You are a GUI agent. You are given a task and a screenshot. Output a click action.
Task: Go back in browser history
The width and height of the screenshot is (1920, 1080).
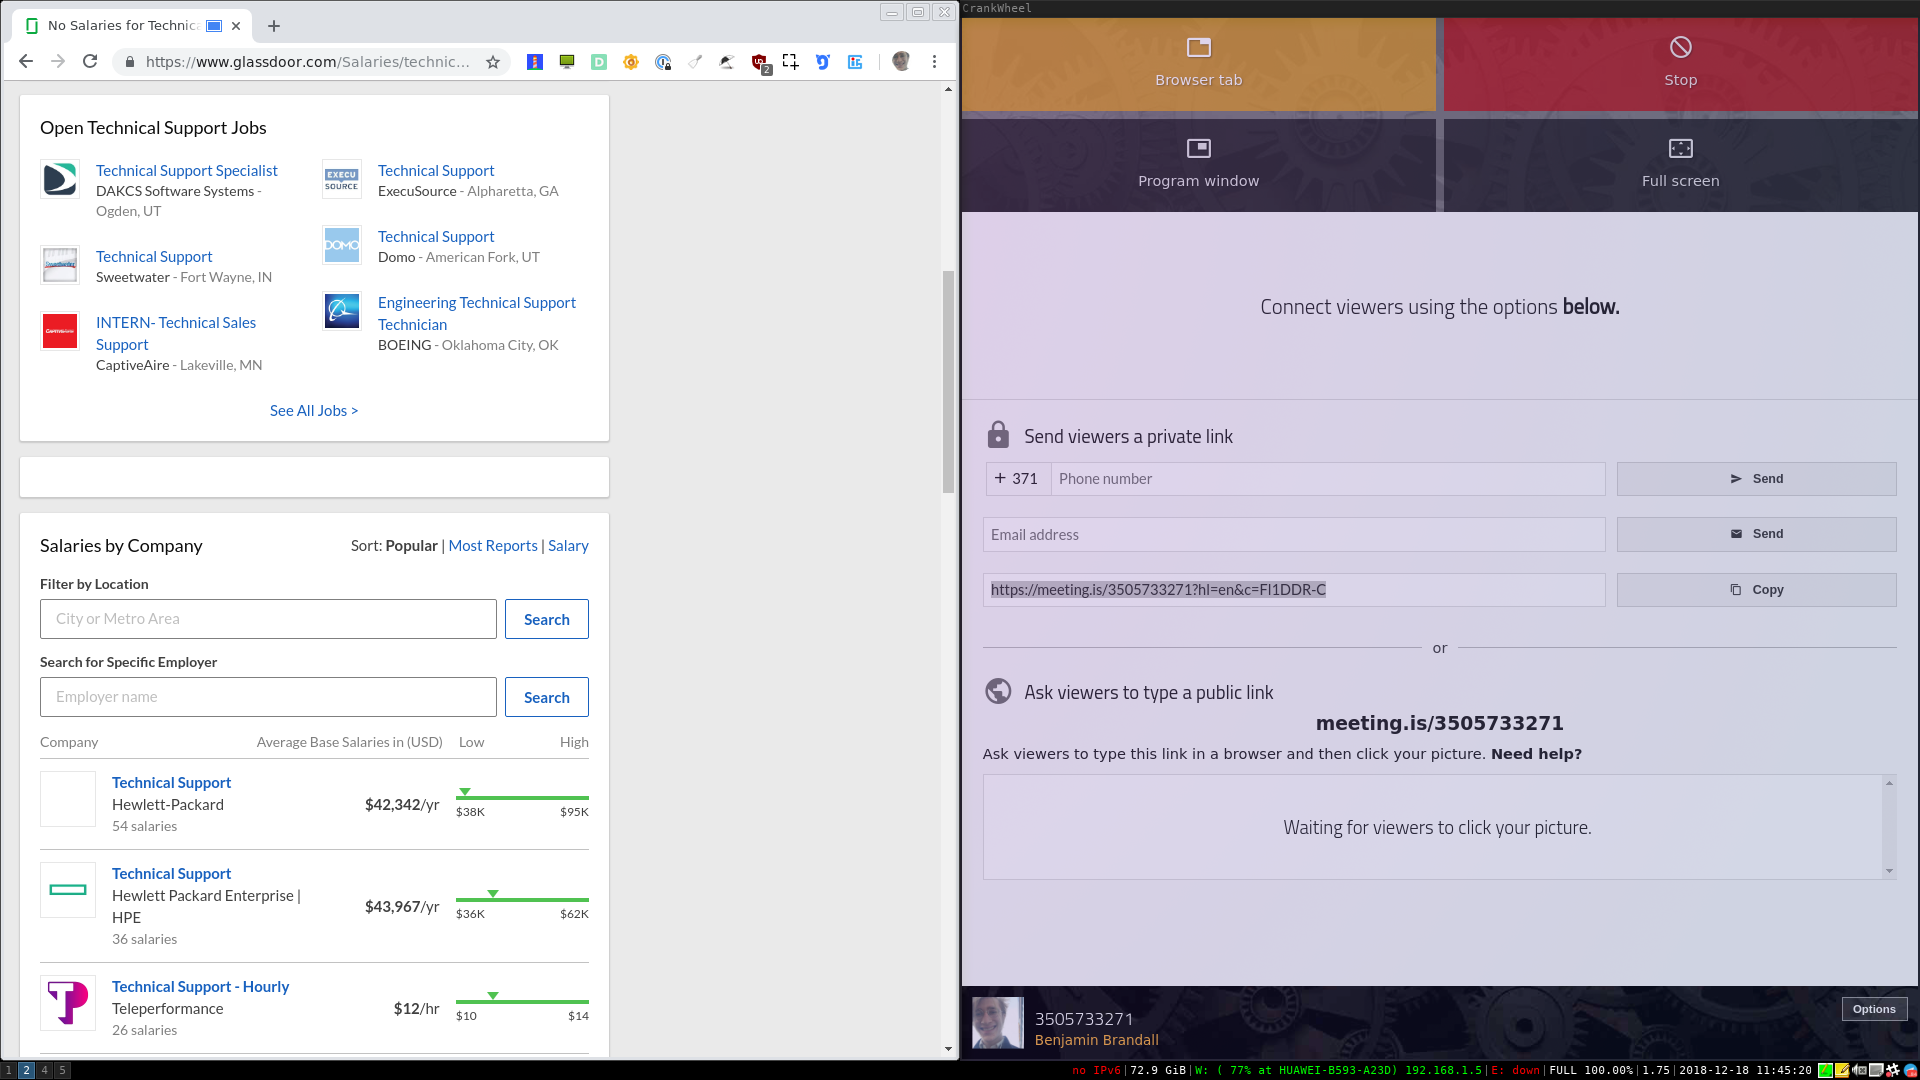tap(26, 62)
